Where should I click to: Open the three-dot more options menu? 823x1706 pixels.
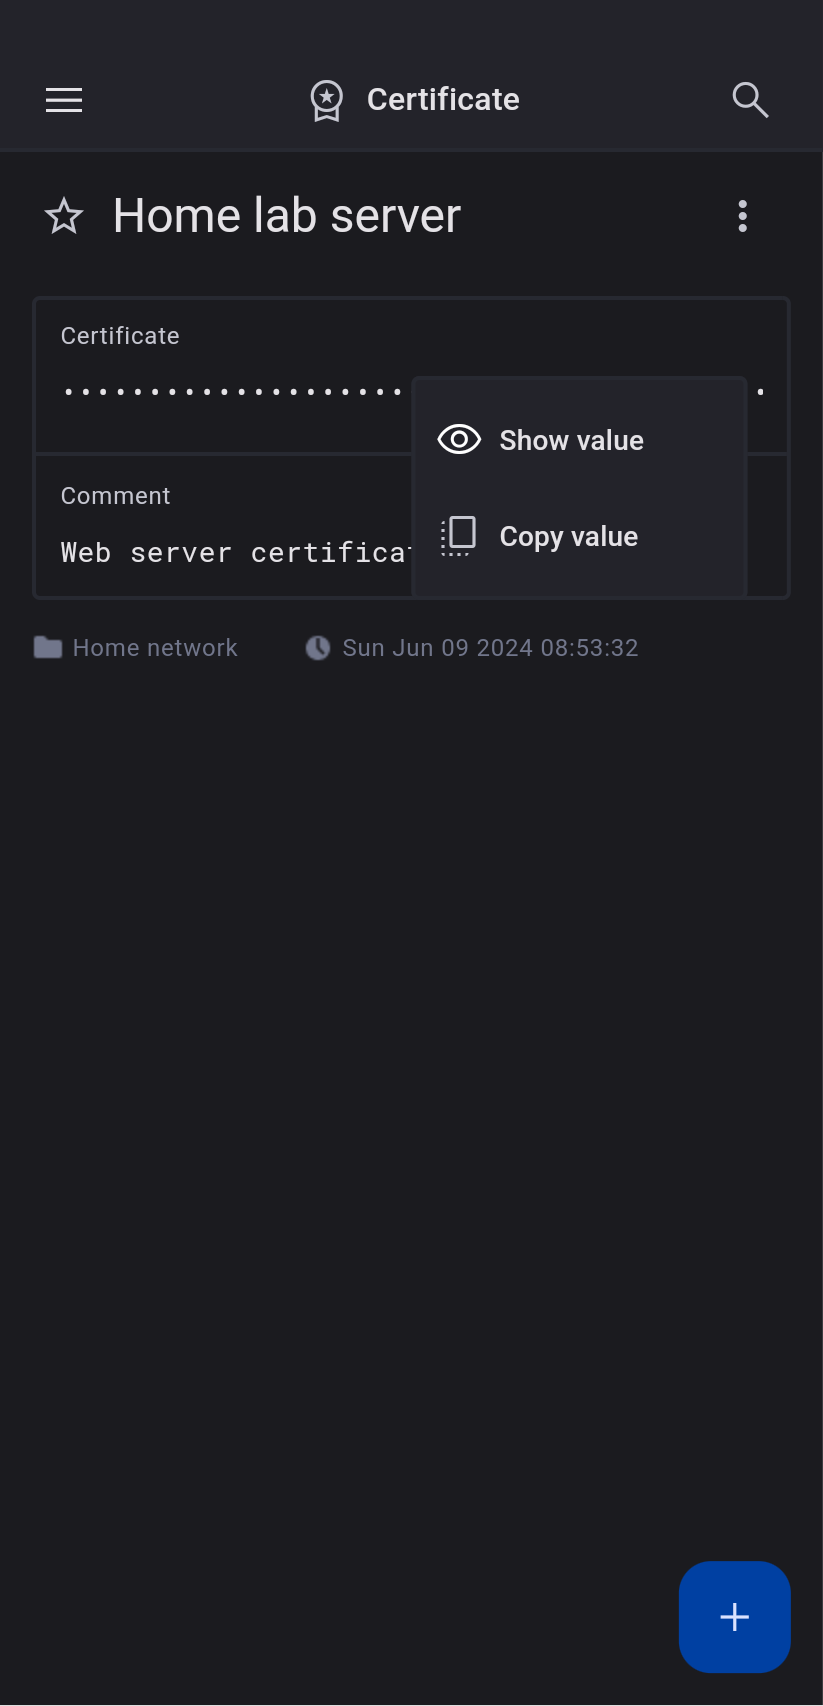tap(742, 216)
